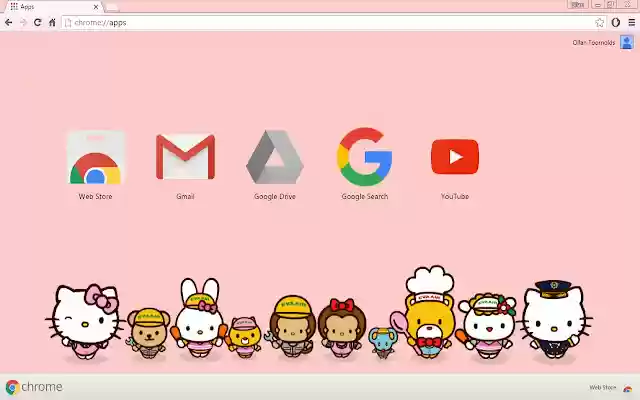
Task: Close the Apps tab
Action: click(96, 7)
